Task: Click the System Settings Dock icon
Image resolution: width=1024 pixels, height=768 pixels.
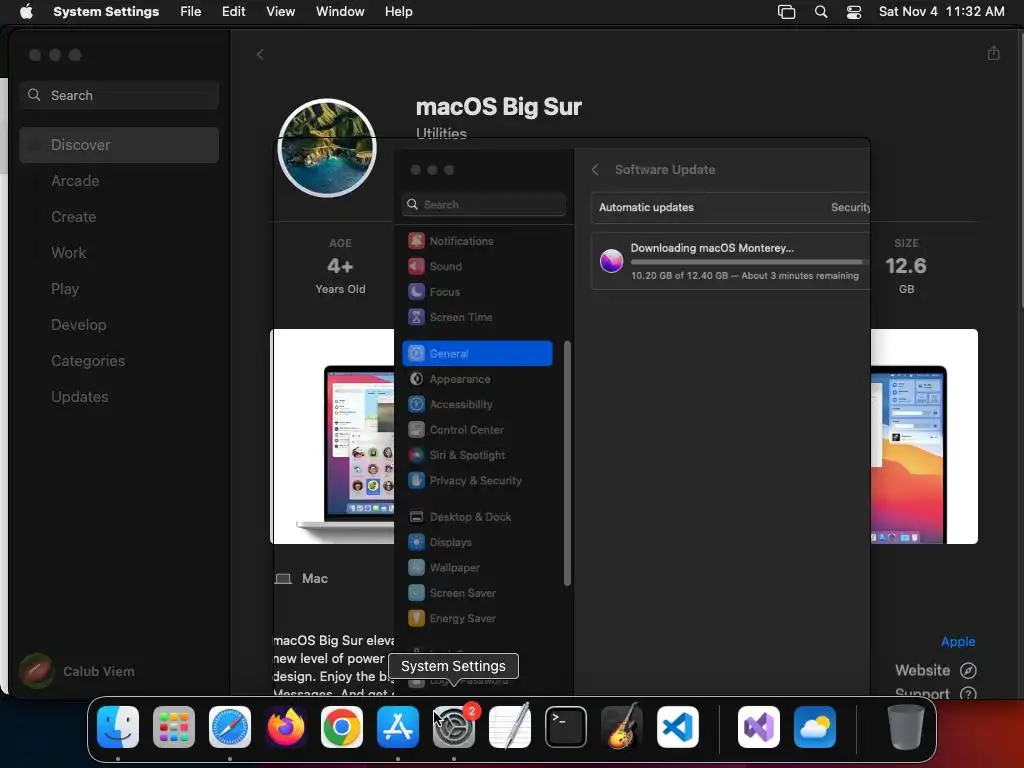Action: point(454,727)
